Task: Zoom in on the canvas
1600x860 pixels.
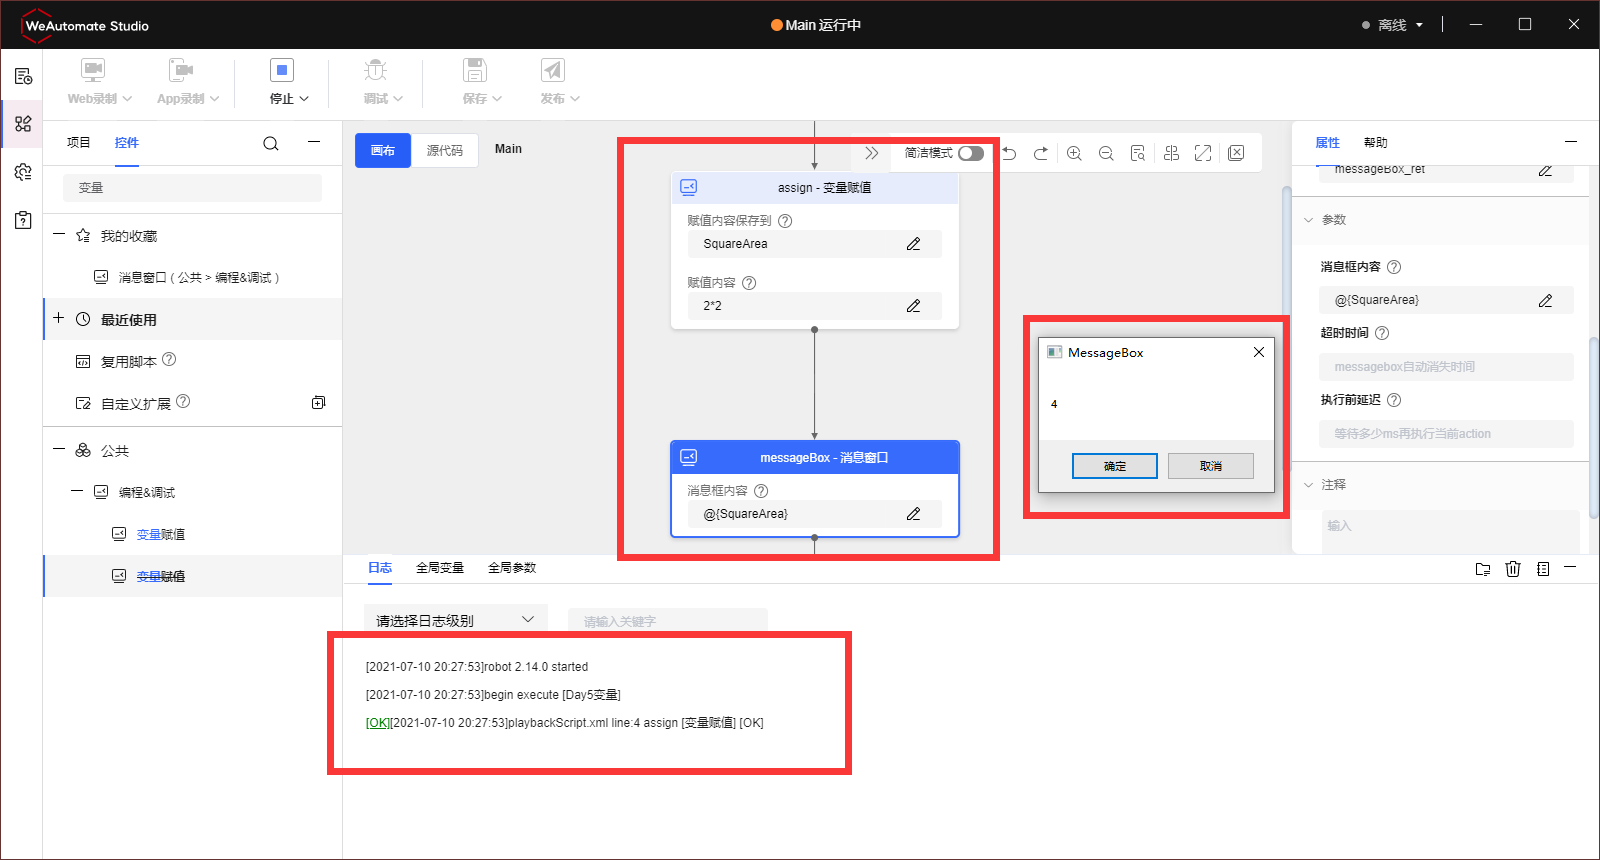Action: 1074,153
